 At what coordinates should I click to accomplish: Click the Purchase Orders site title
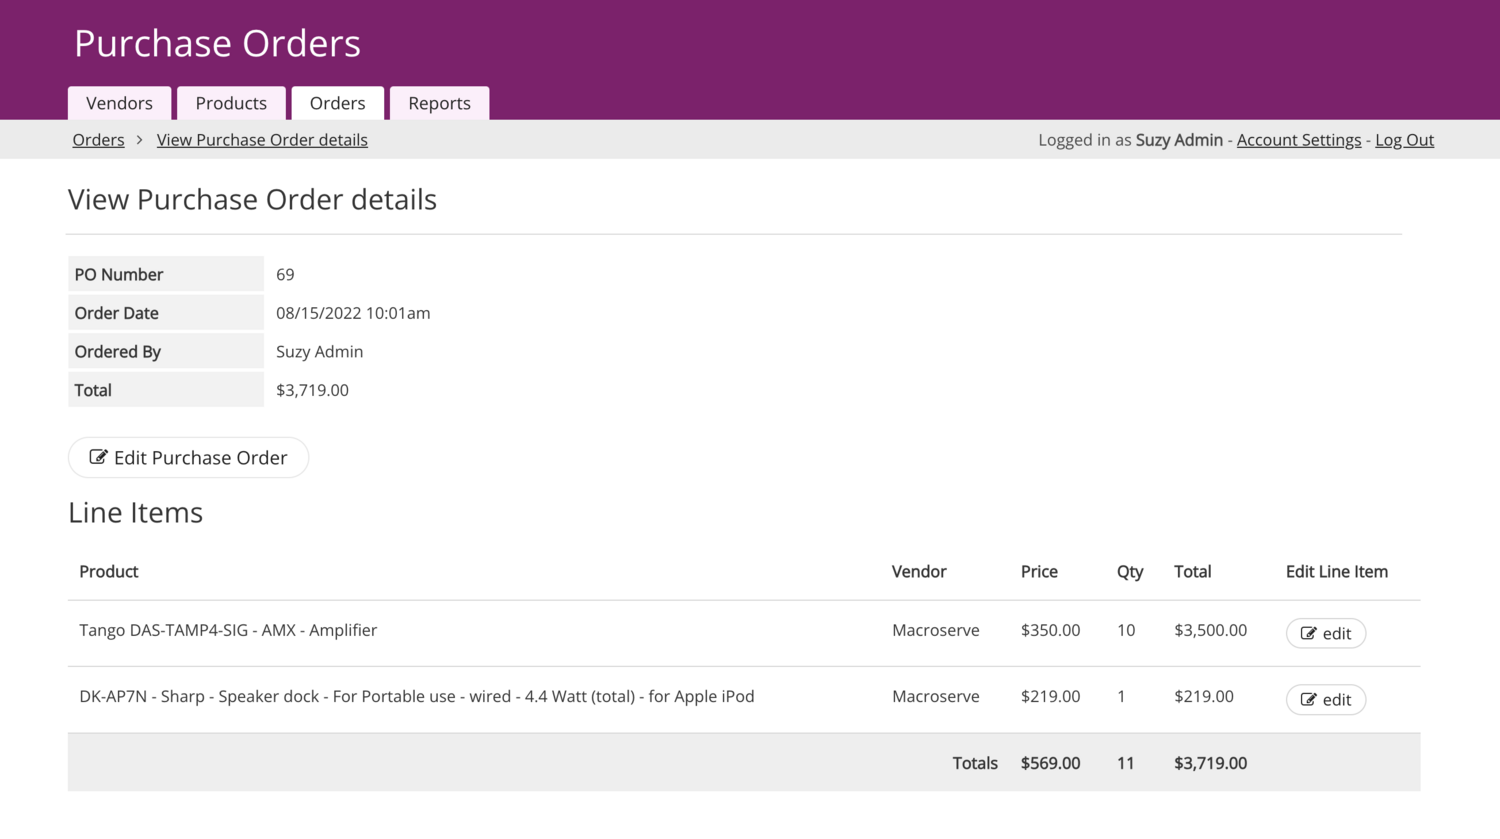[x=217, y=43]
